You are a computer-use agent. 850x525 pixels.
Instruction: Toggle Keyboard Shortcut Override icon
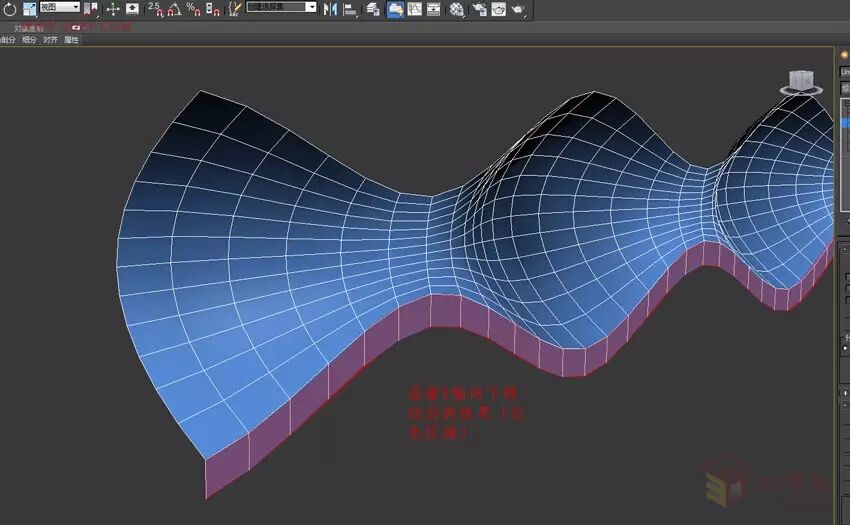point(132,9)
